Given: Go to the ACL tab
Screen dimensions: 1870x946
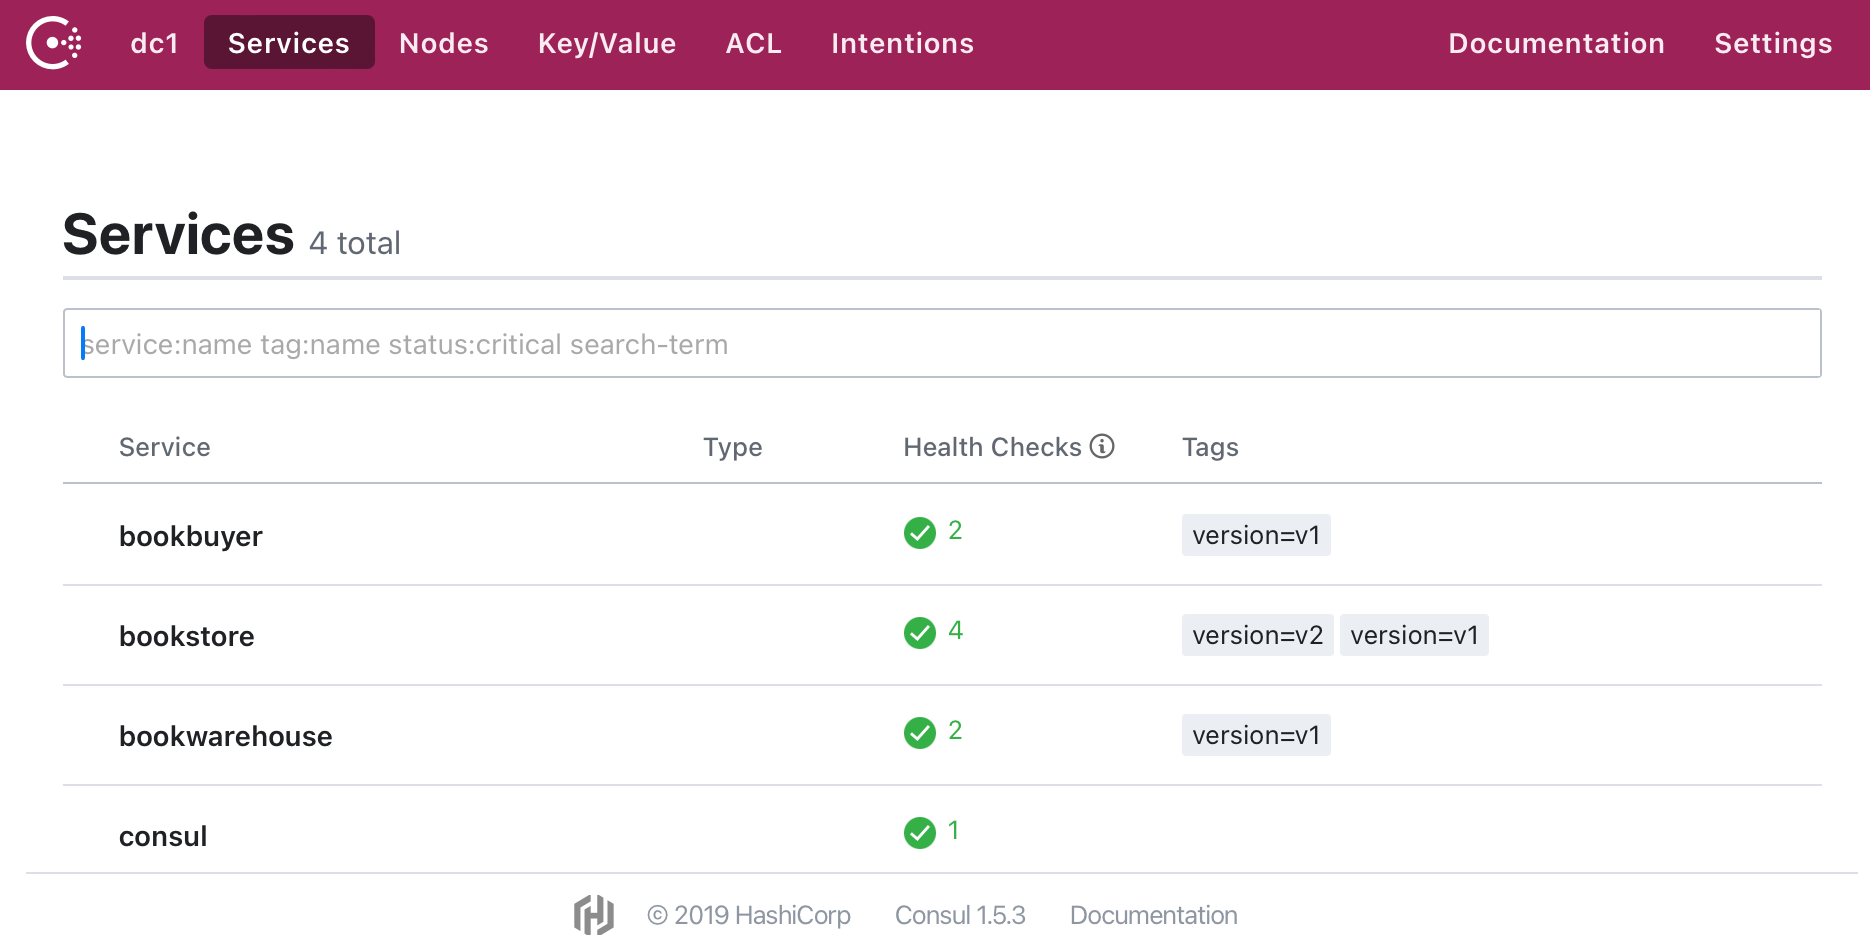Looking at the screenshot, I should point(753,43).
